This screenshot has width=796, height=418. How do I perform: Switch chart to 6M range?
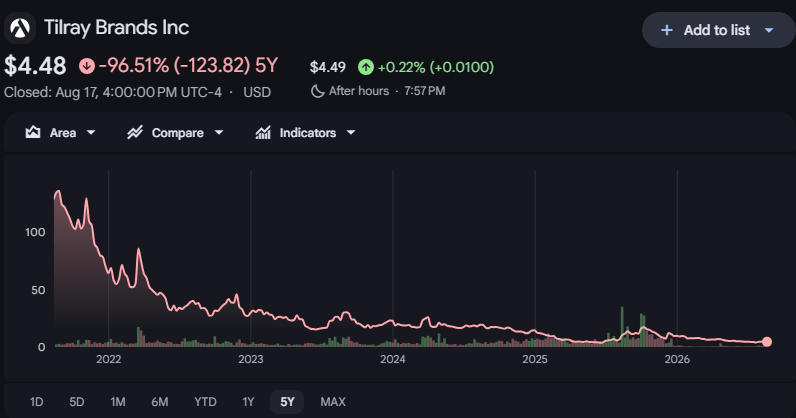point(160,402)
